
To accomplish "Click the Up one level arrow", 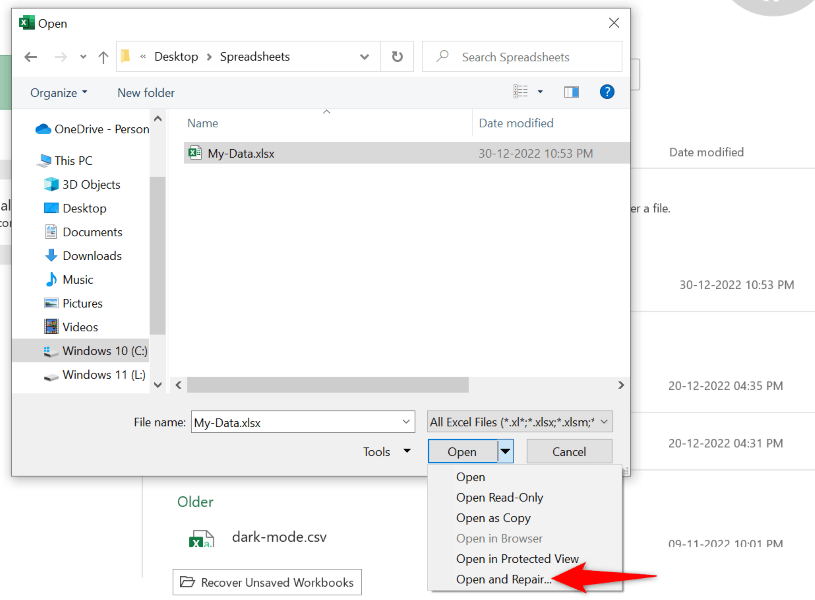I will [103, 57].
